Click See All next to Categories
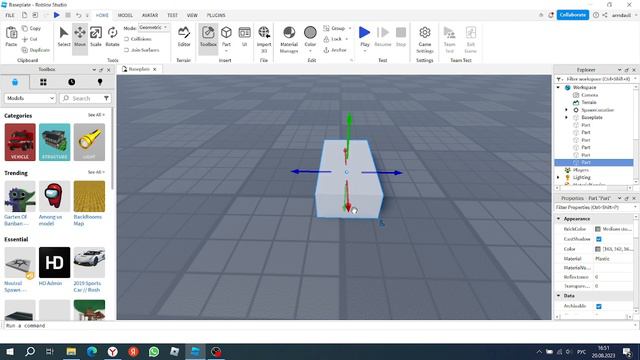Image resolution: width=640 pixels, height=360 pixels. click(96, 115)
